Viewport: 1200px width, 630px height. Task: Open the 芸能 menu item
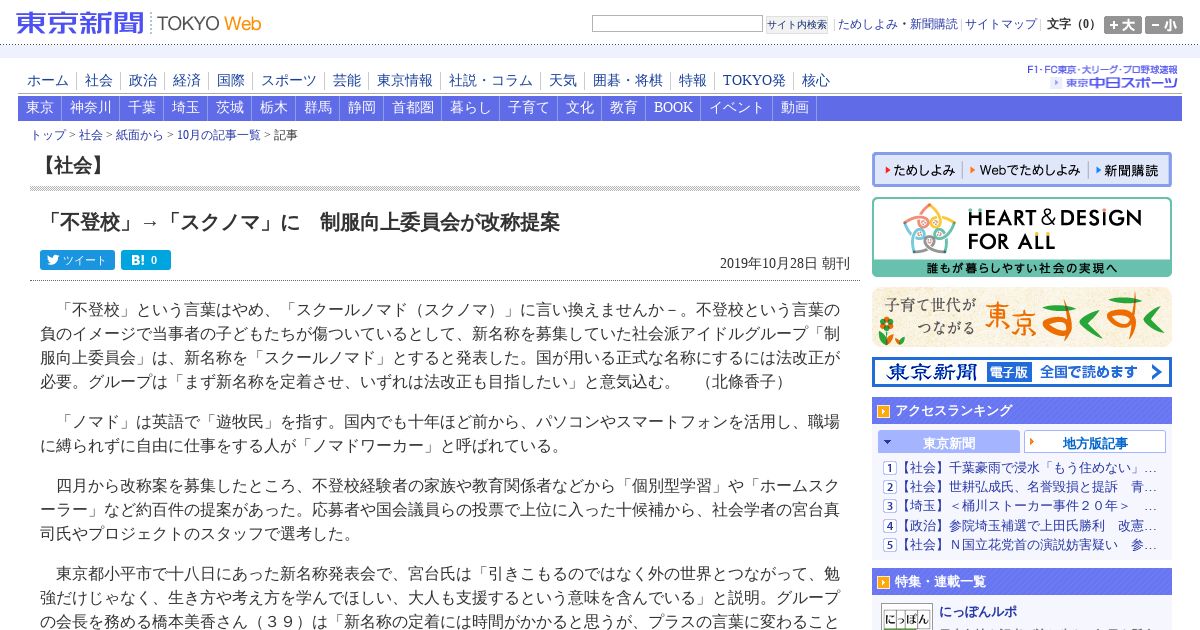point(347,81)
